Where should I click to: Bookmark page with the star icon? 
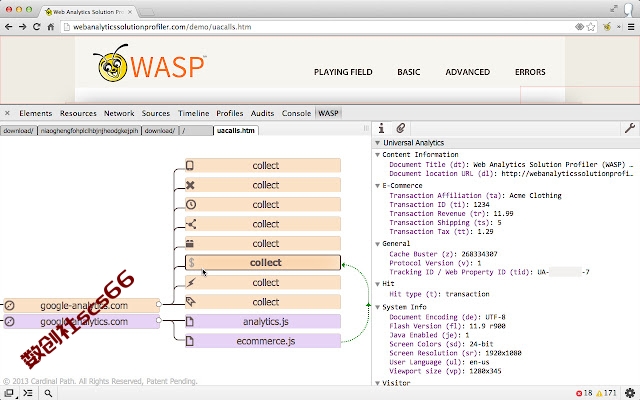(591, 27)
